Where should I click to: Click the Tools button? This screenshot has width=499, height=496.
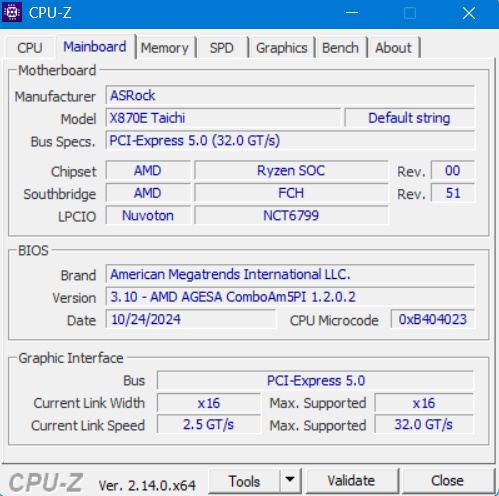point(244,481)
